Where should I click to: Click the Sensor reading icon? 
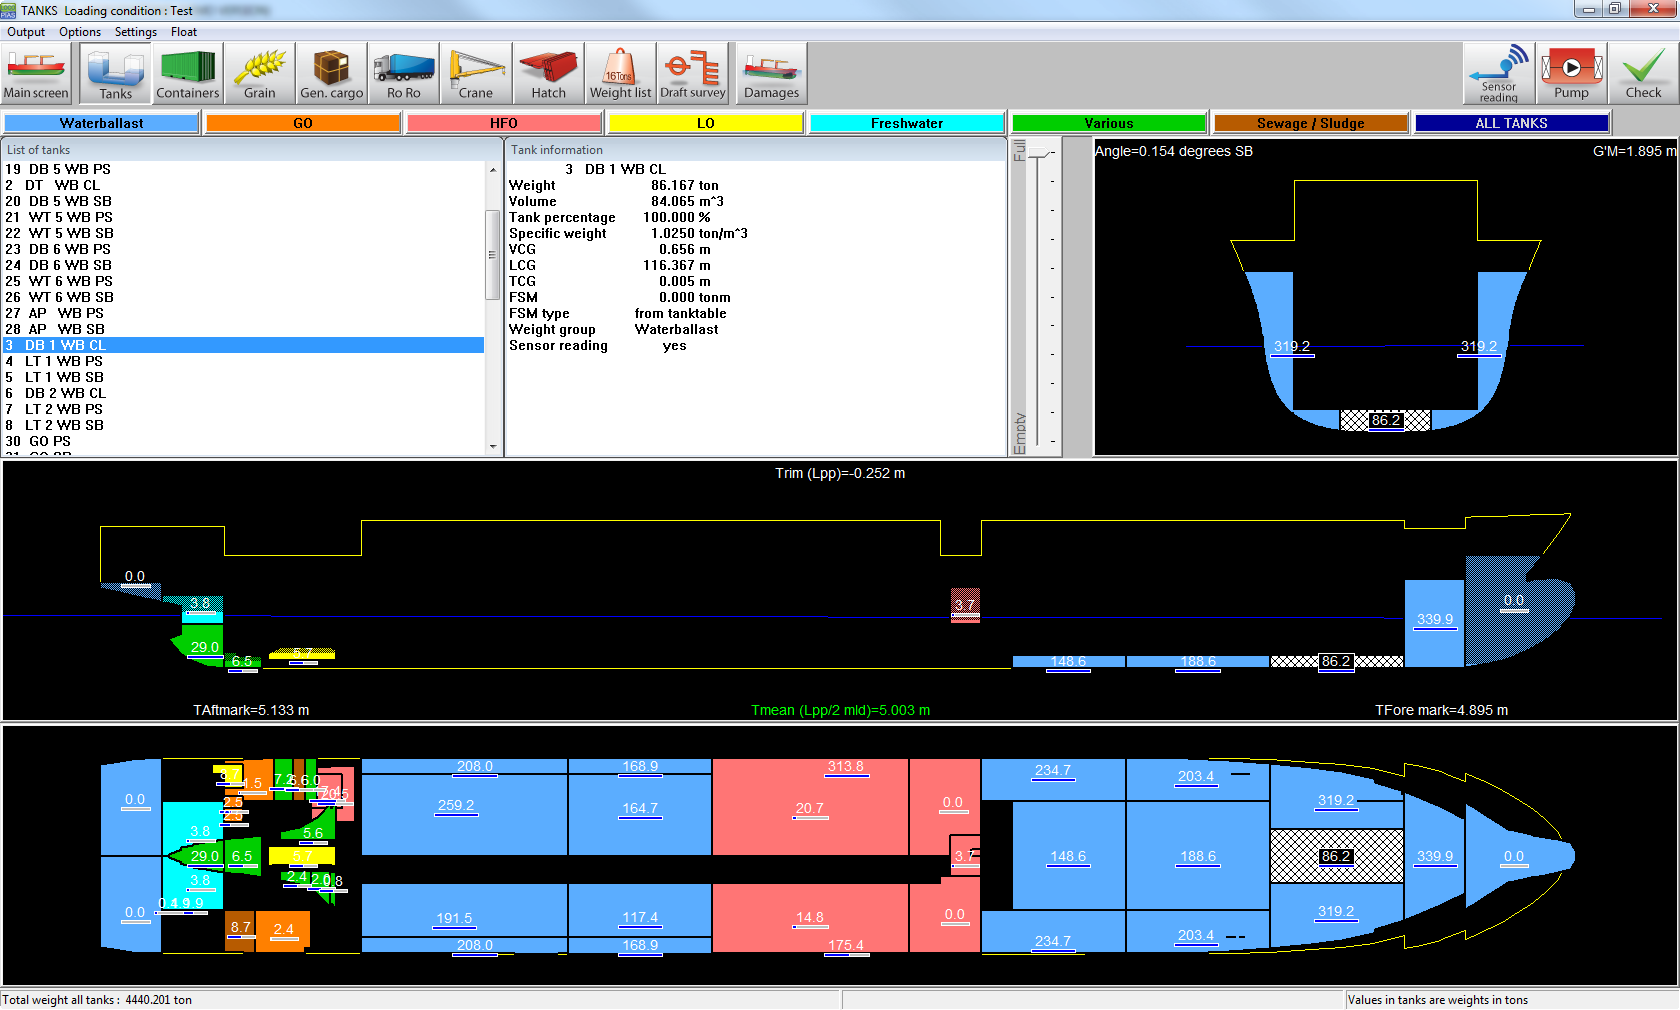click(x=1499, y=73)
